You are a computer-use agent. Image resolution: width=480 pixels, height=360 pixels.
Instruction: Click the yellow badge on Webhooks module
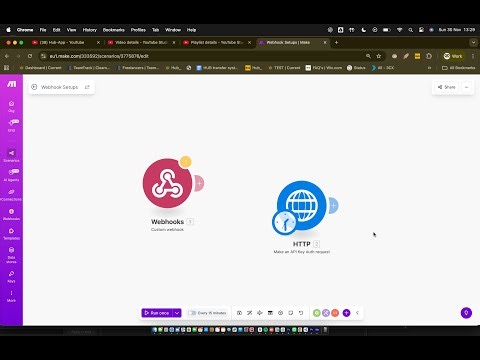tap(185, 162)
